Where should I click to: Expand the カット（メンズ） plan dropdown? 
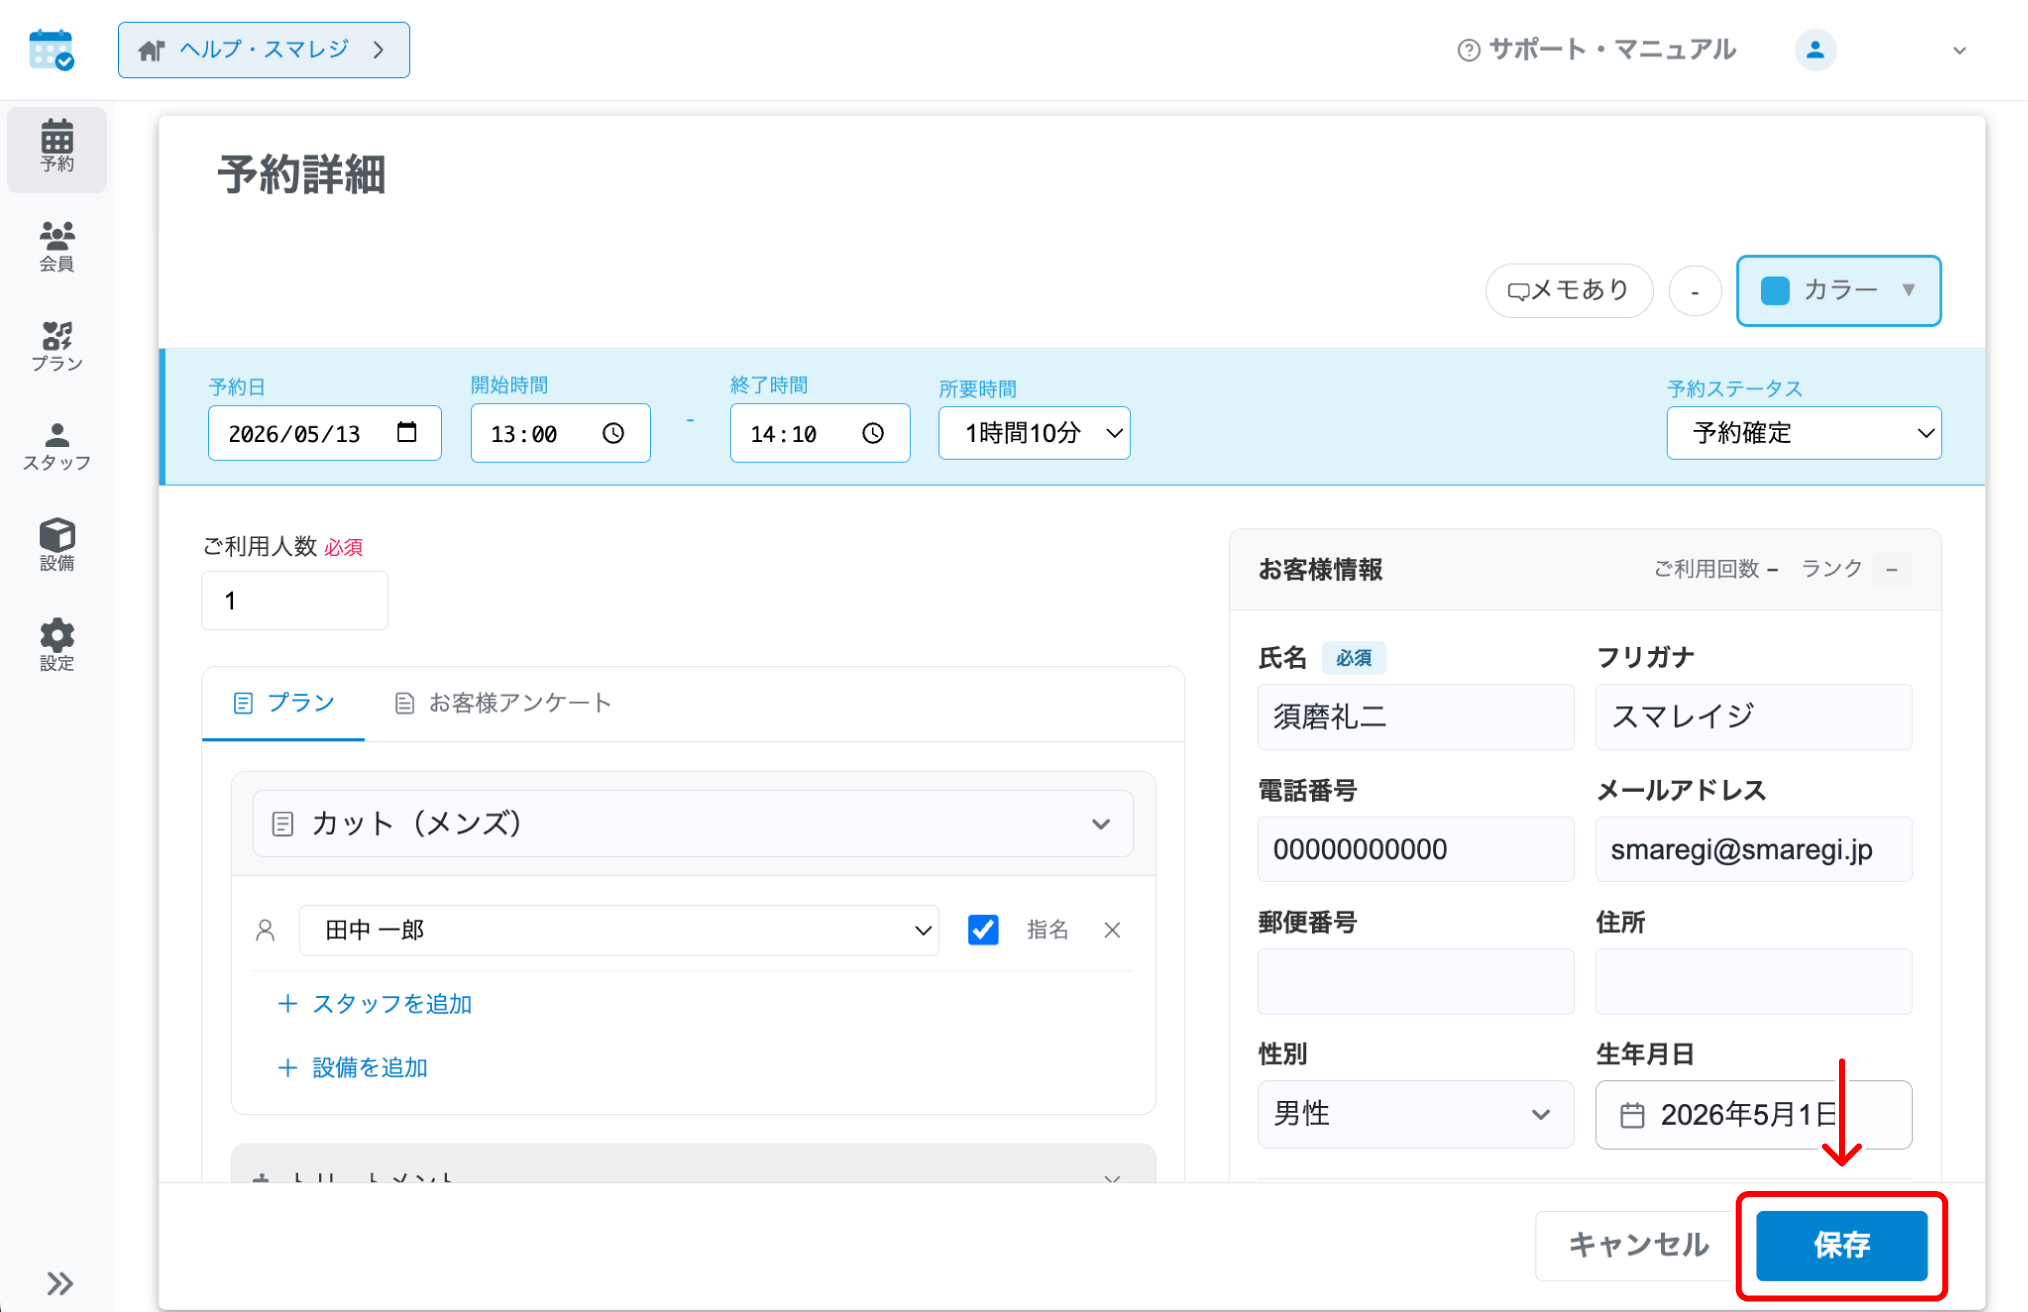point(693,824)
